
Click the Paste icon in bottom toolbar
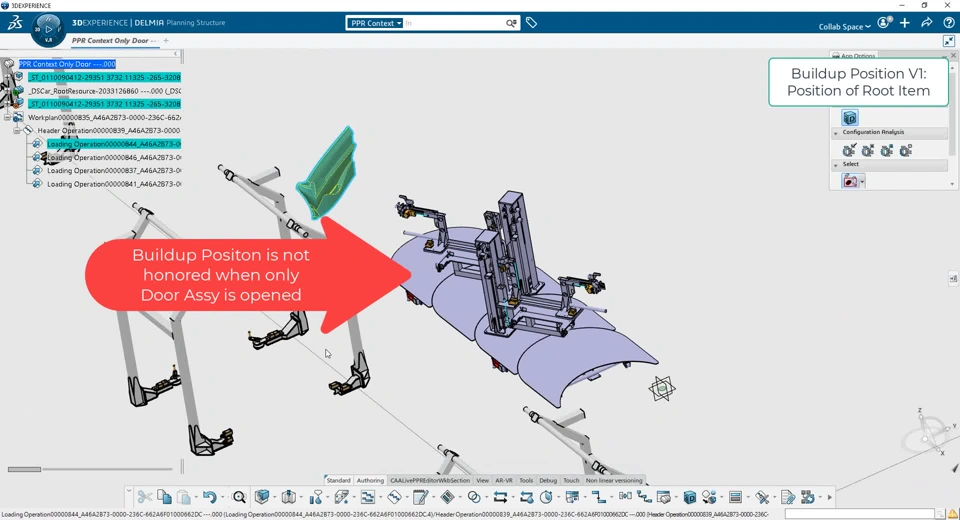184,497
